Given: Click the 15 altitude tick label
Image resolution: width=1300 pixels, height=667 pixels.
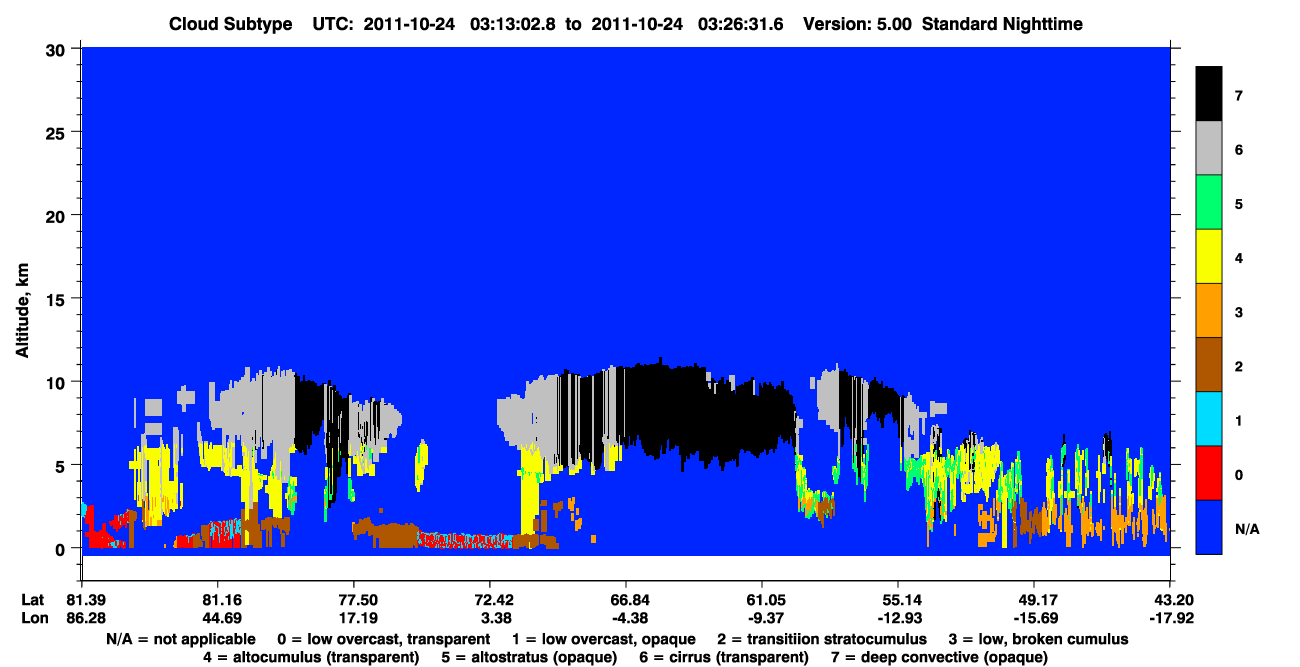Looking at the screenshot, I should tap(58, 298).
